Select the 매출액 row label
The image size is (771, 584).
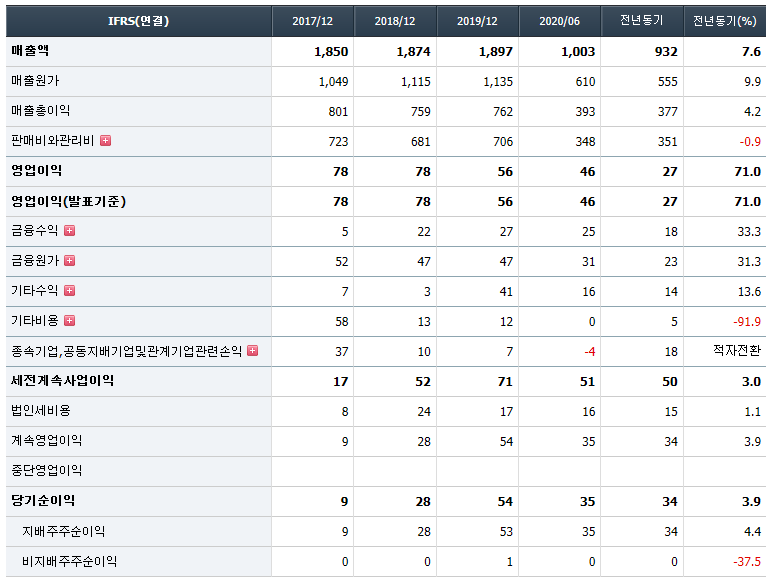point(30,51)
